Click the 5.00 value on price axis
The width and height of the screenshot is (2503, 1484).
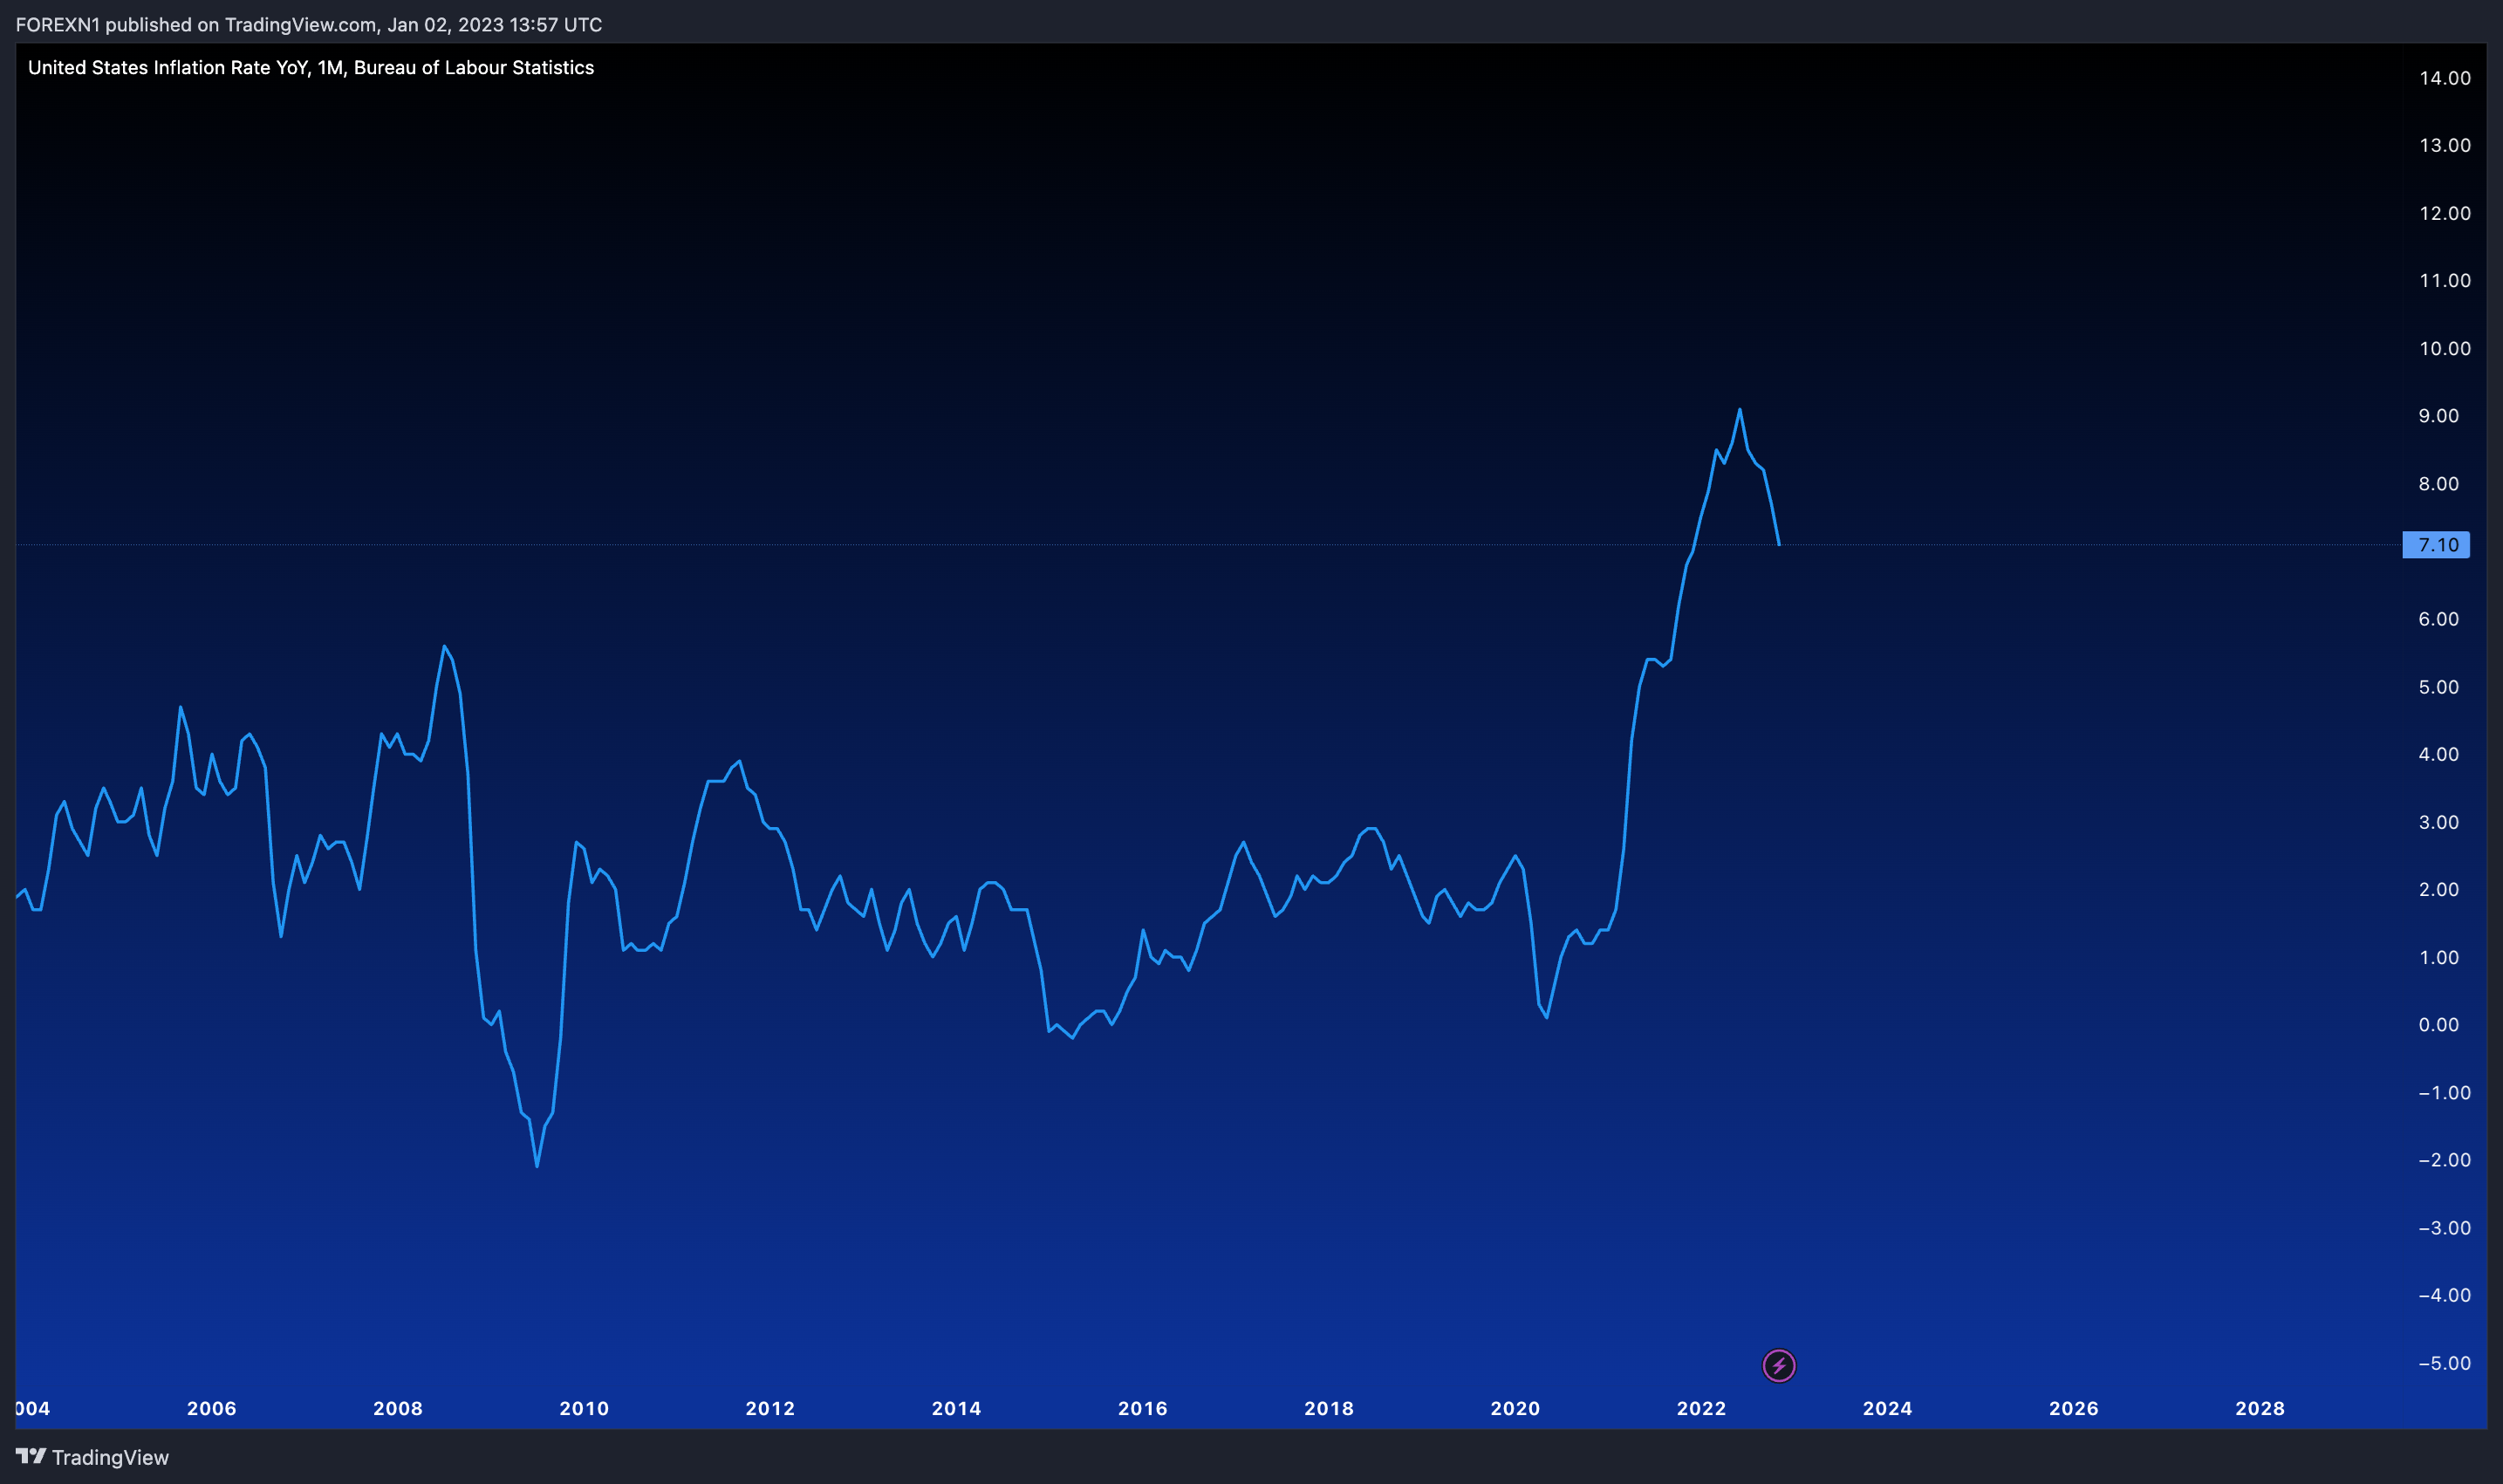[x=2439, y=687]
